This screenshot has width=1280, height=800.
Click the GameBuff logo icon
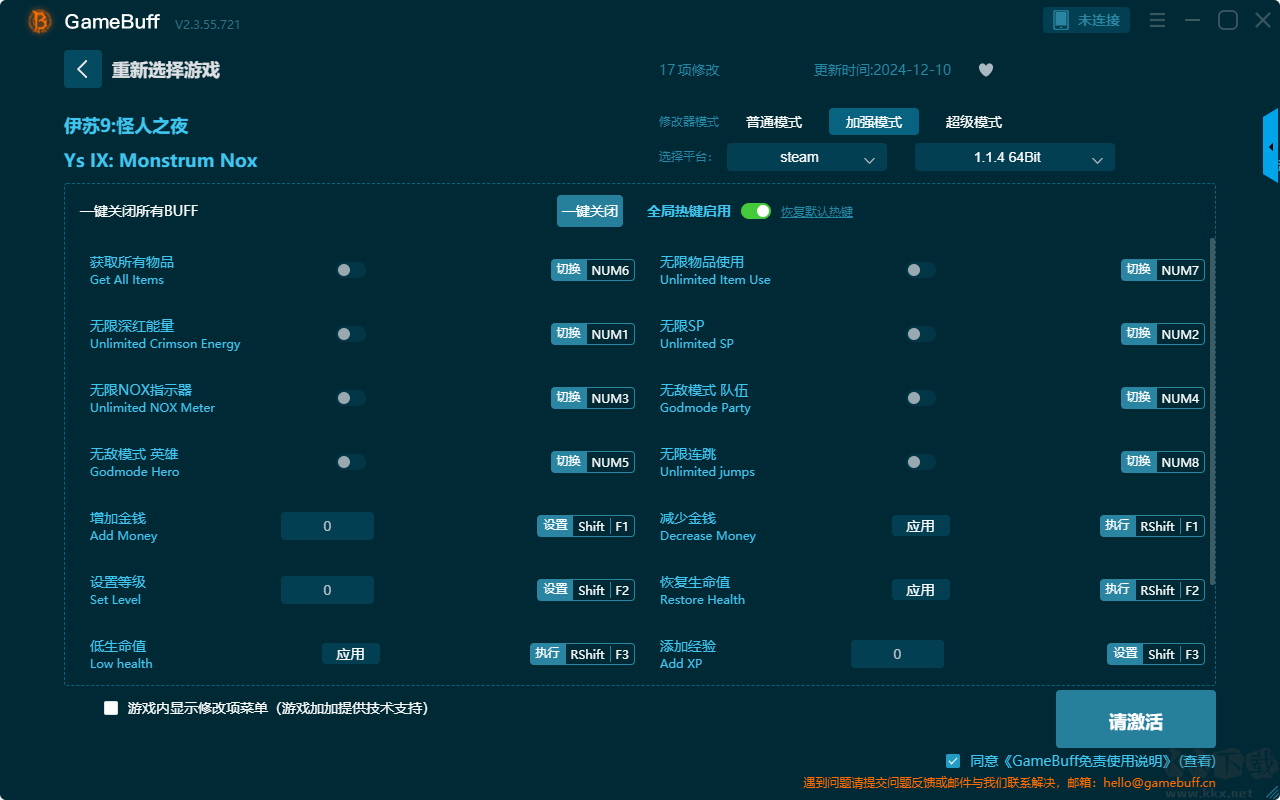coord(40,21)
